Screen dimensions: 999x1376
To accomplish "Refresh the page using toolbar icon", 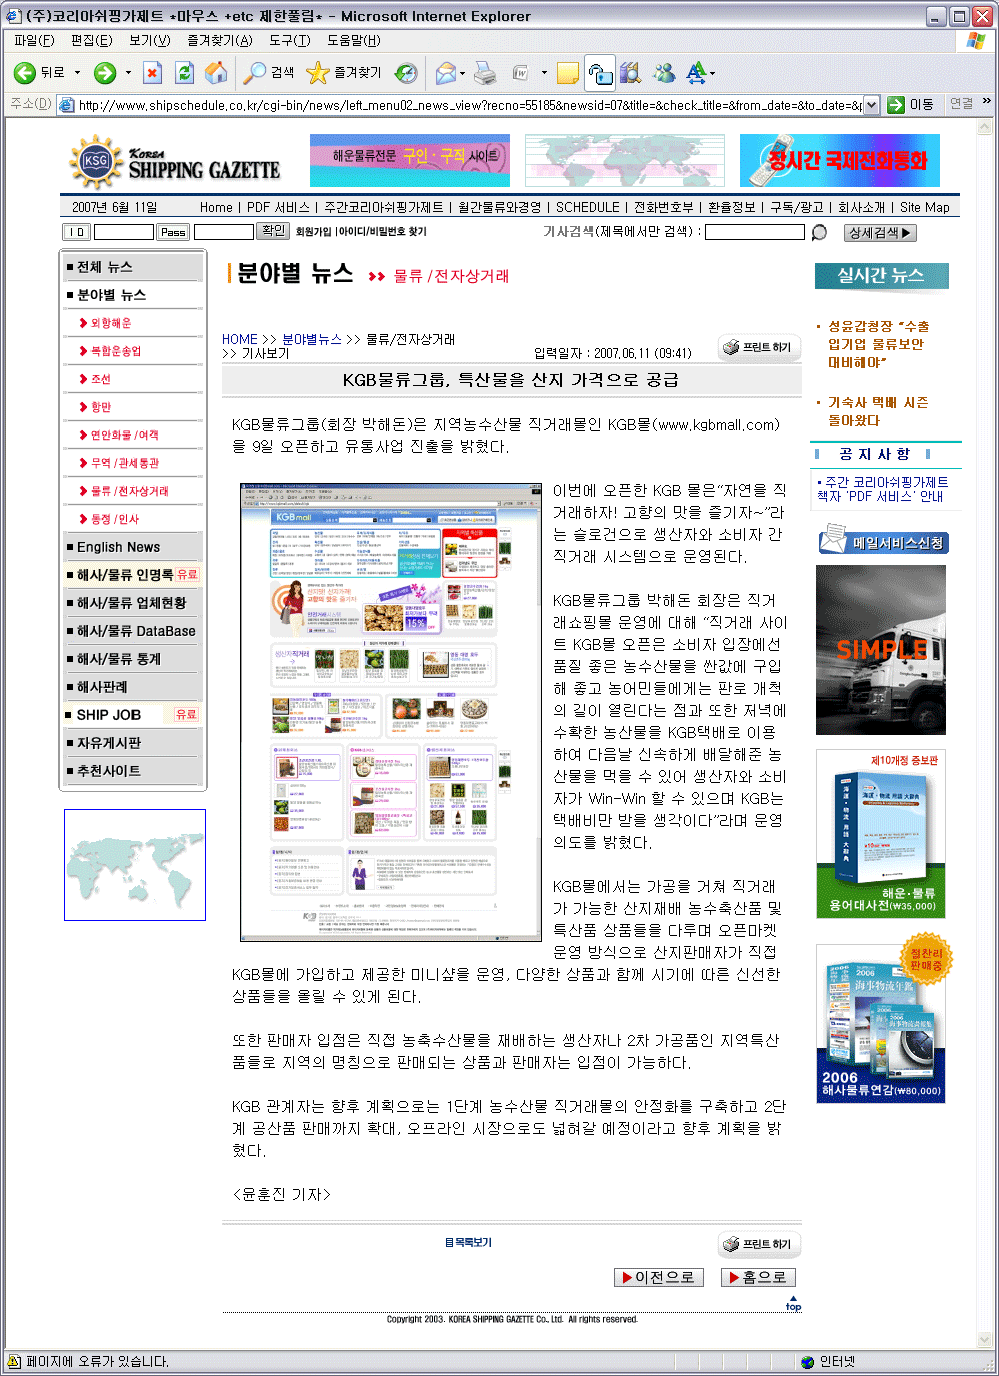I will [184, 72].
